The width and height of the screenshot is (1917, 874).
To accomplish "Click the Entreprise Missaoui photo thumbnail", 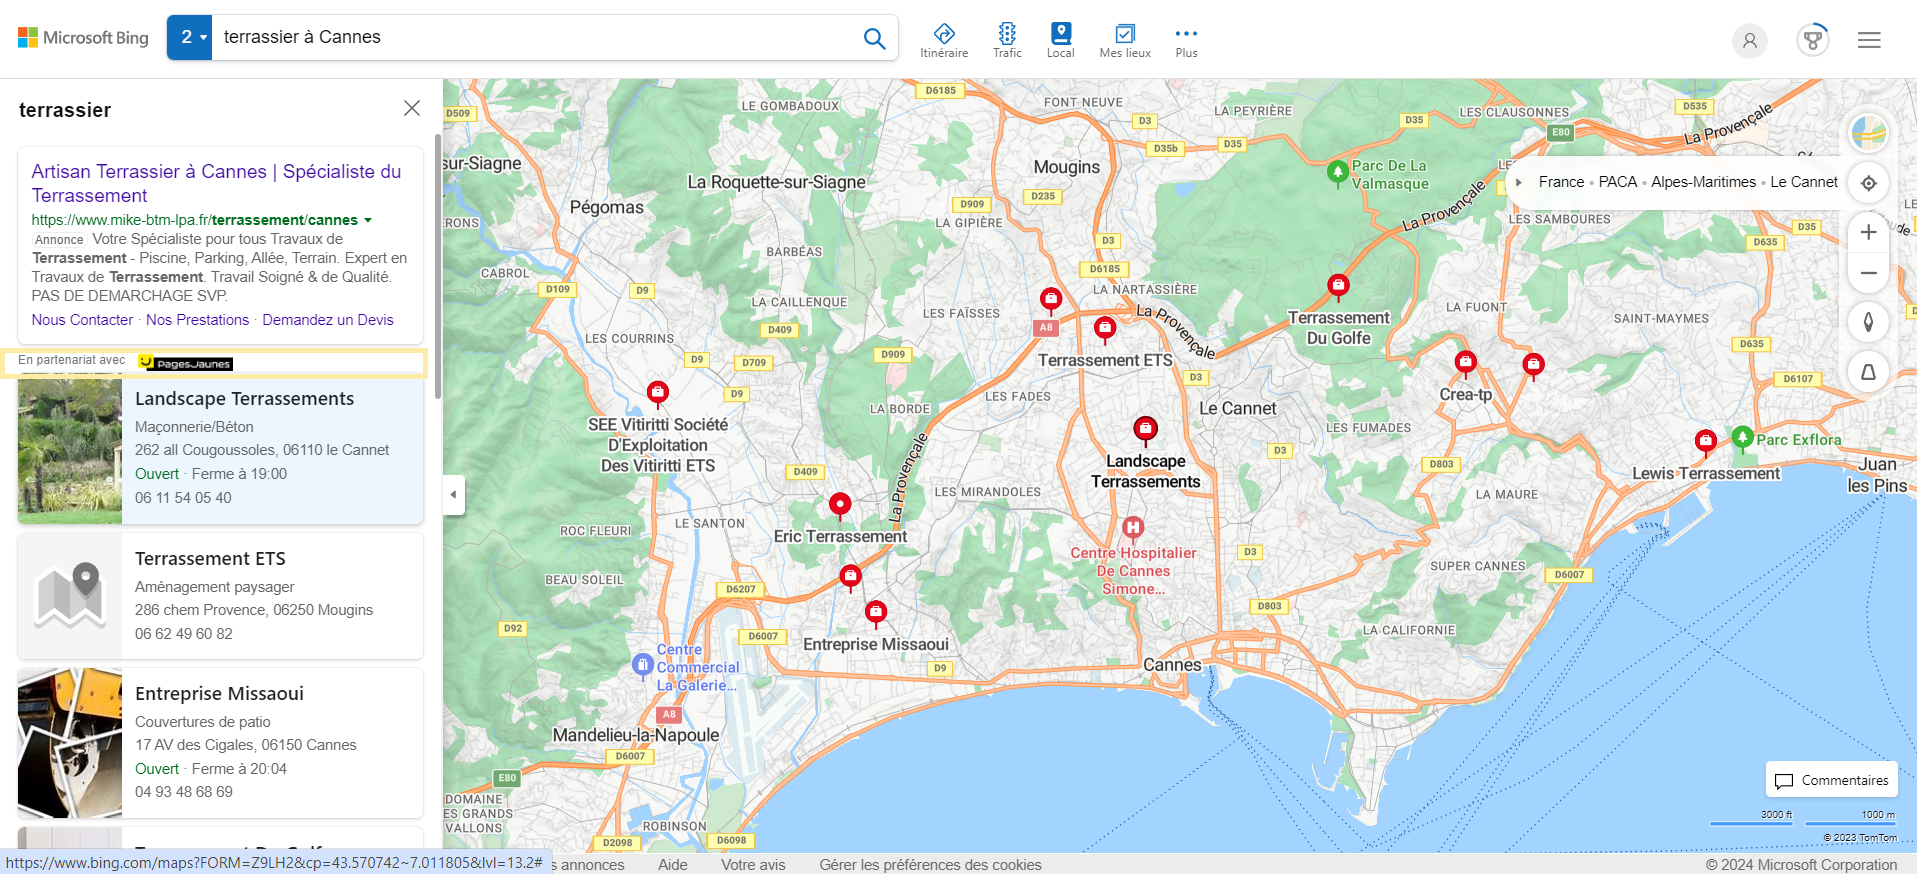I will [70, 743].
